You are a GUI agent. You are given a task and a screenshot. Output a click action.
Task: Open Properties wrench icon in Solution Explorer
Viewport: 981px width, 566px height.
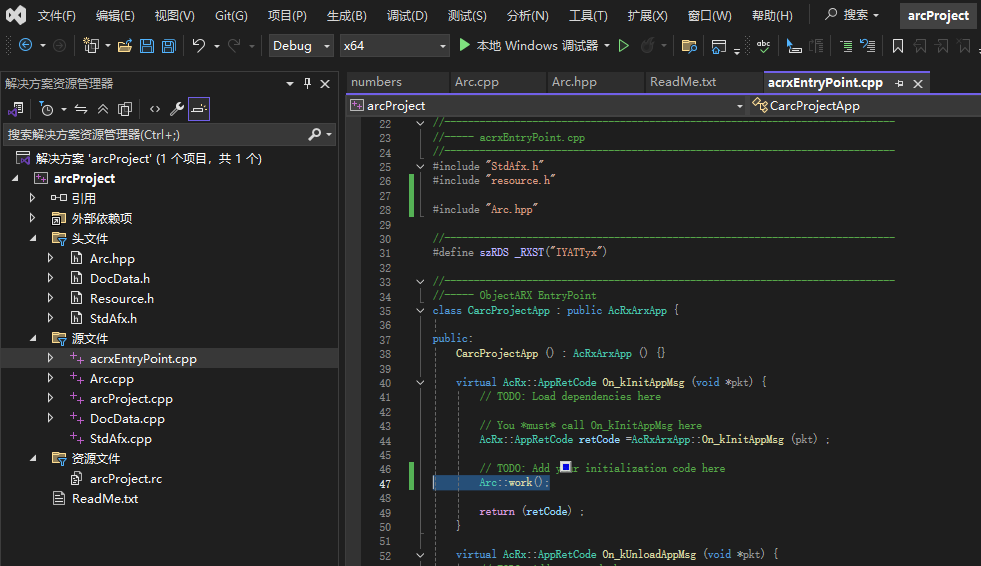click(x=176, y=109)
